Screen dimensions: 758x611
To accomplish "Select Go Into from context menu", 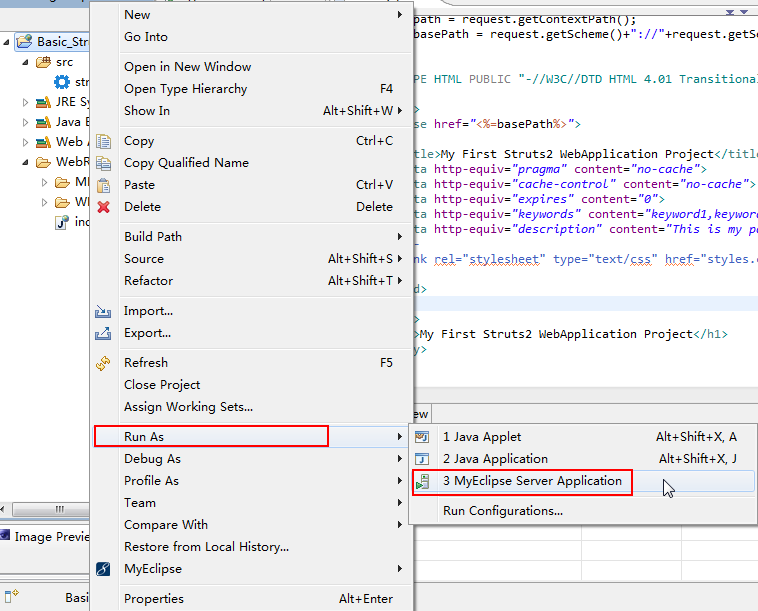I will pyautogui.click(x=253, y=37).
